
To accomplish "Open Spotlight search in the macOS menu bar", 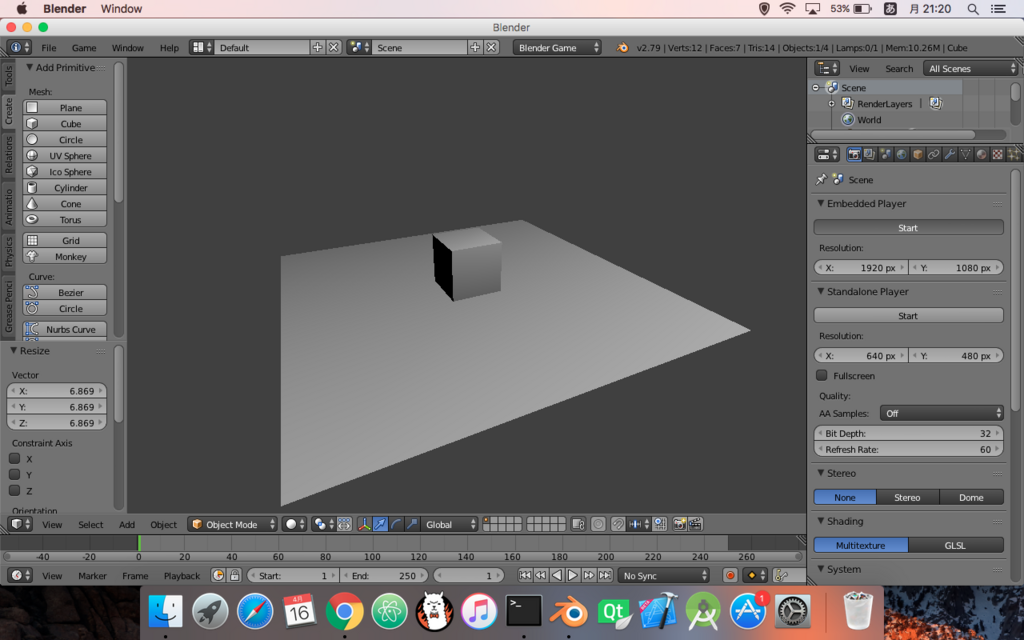I will click(x=972, y=8).
